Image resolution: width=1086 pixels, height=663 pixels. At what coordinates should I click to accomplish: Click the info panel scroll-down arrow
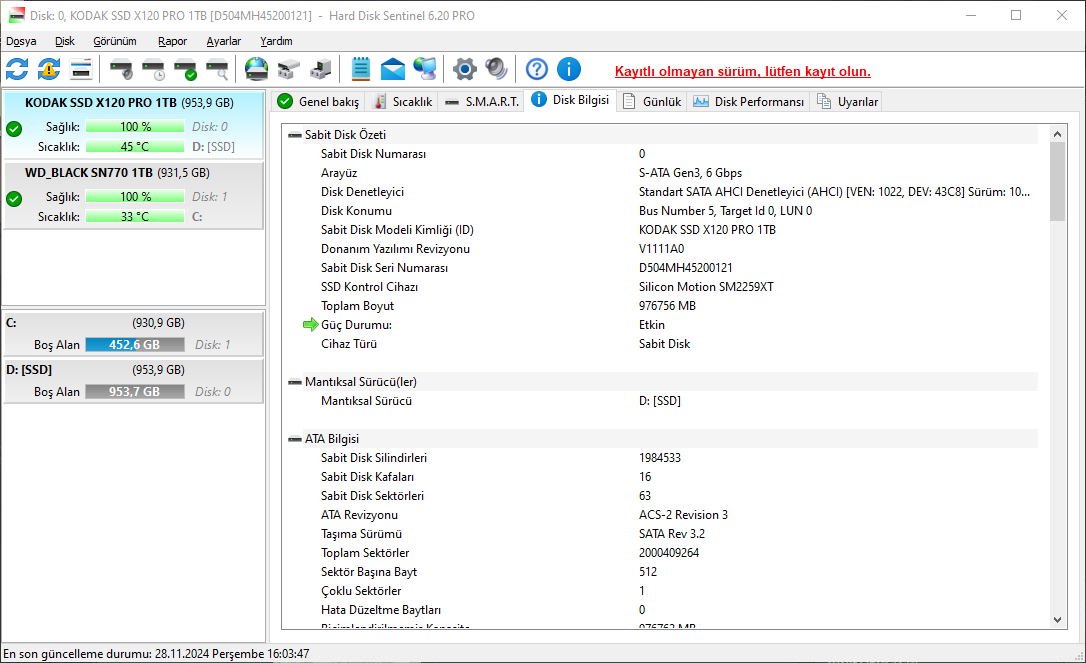click(x=1057, y=620)
